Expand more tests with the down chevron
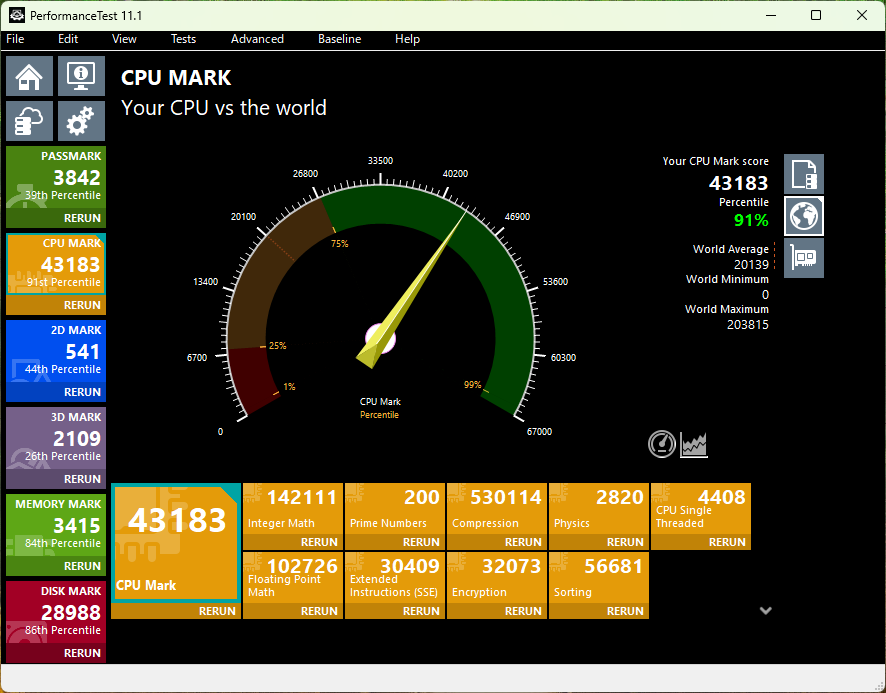886x693 pixels. point(765,610)
